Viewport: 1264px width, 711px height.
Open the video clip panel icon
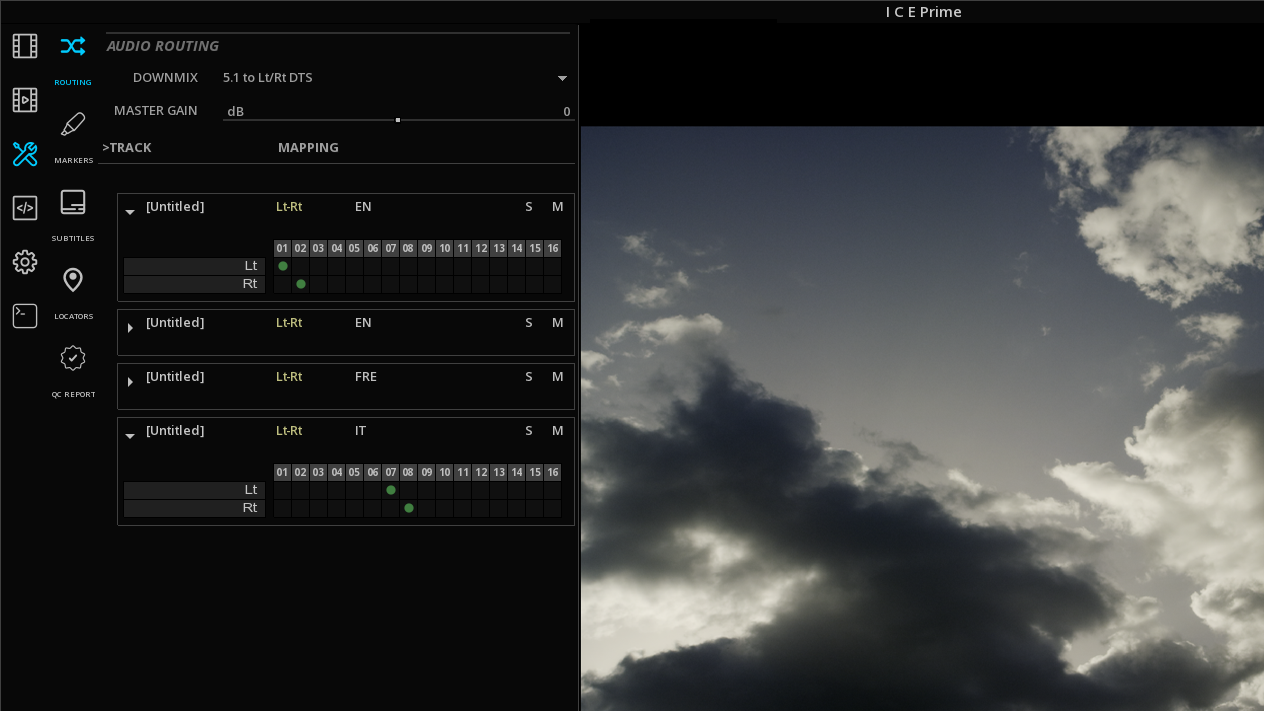click(25, 100)
